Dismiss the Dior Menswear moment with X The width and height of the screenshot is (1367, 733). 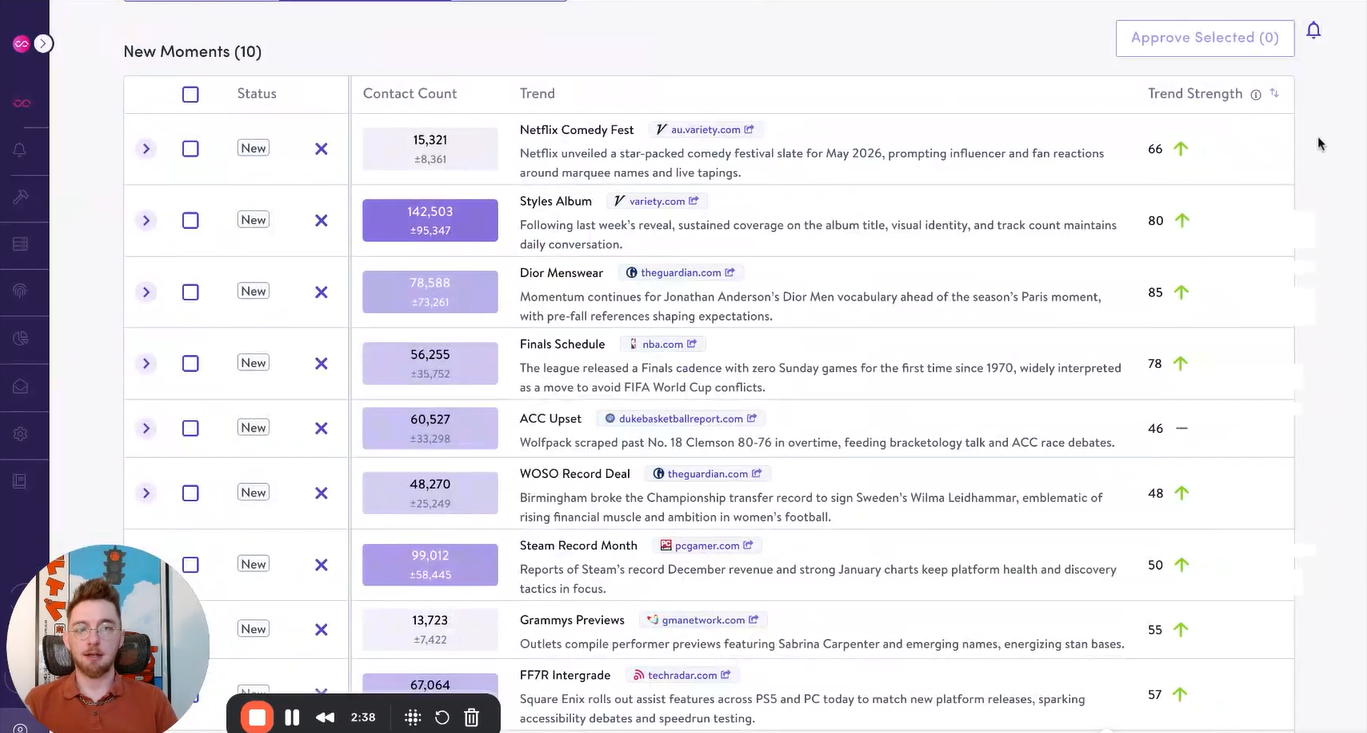pos(321,292)
